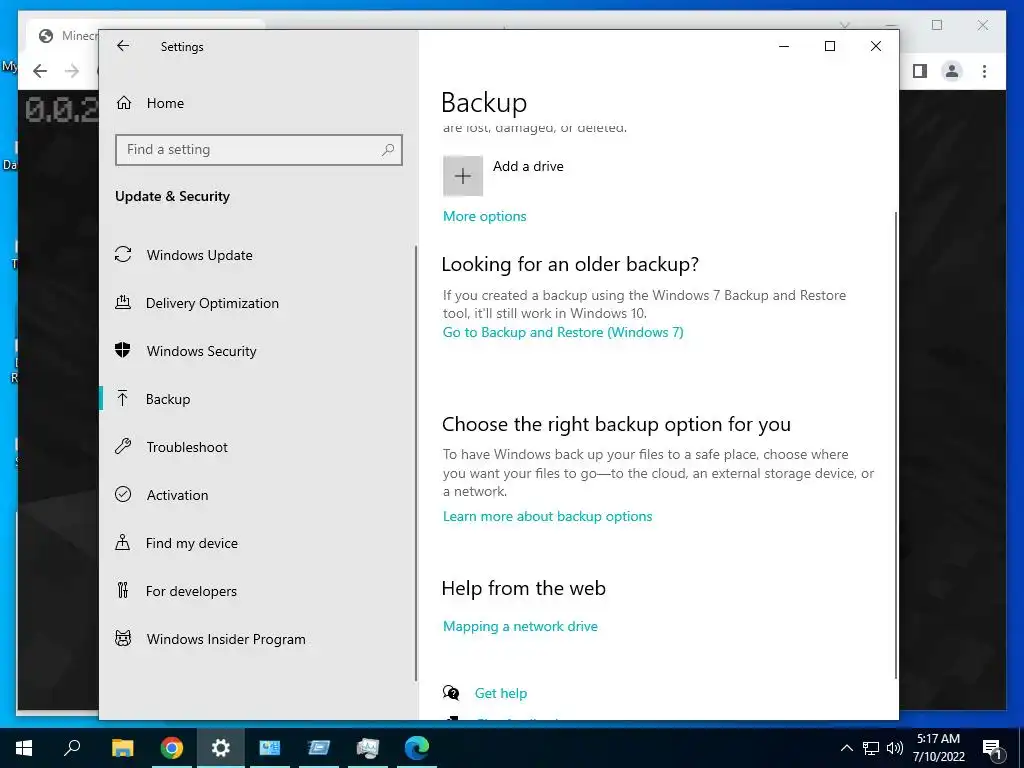
Task: Open Windows Security section
Action: pos(201,351)
